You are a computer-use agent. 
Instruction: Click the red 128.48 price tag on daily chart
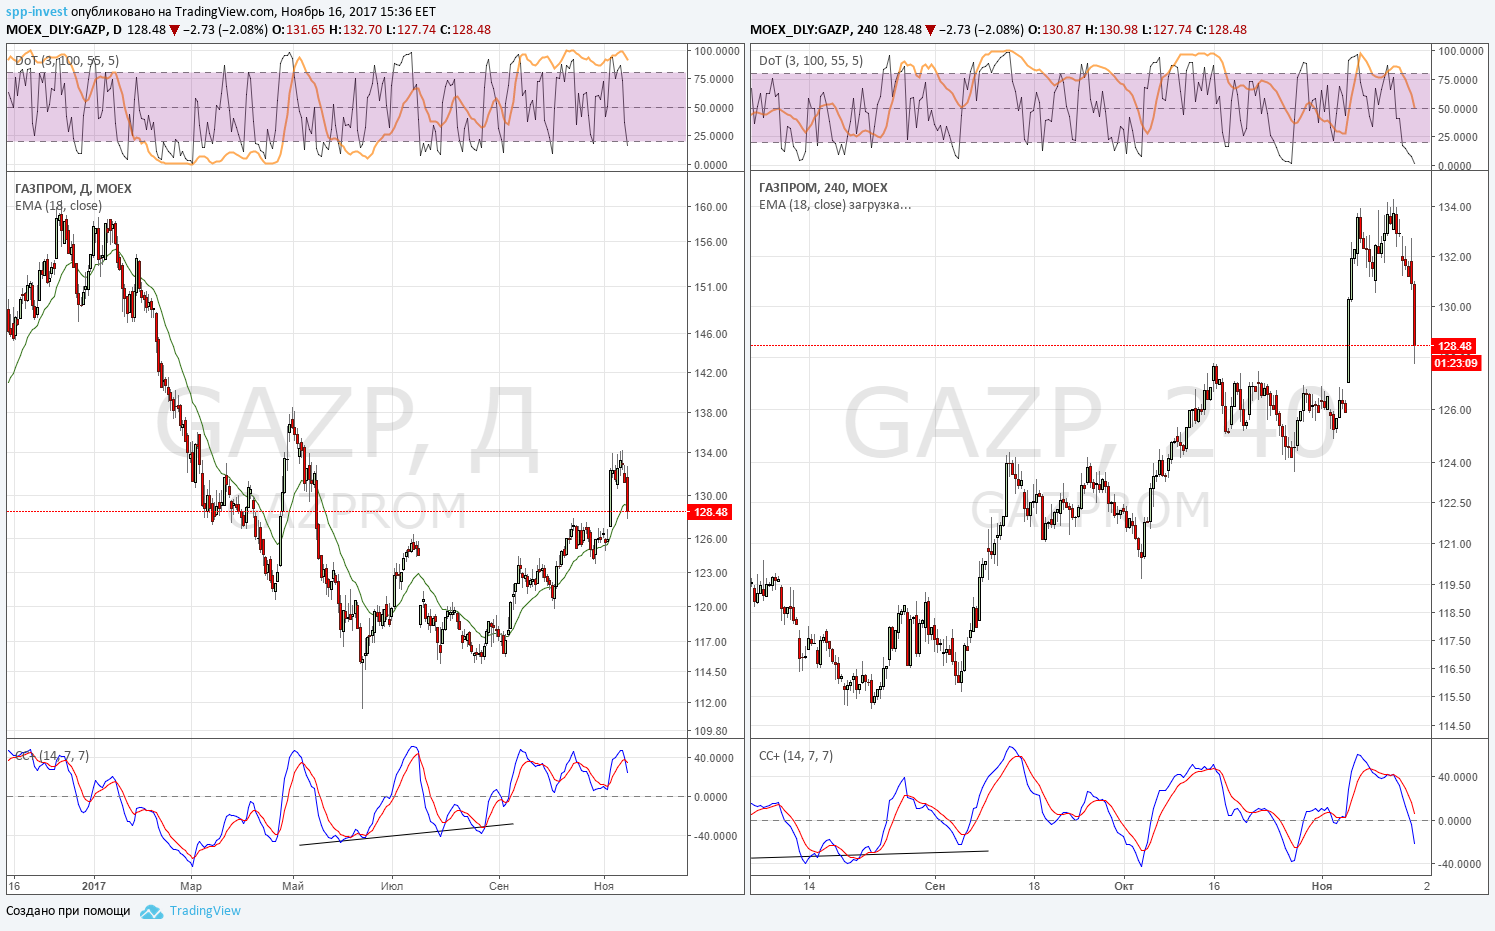pos(711,512)
